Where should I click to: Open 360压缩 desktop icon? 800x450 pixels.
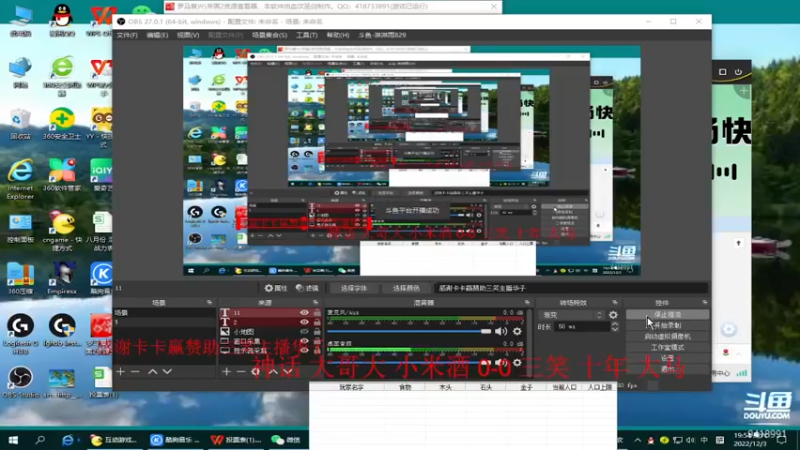click(20, 279)
